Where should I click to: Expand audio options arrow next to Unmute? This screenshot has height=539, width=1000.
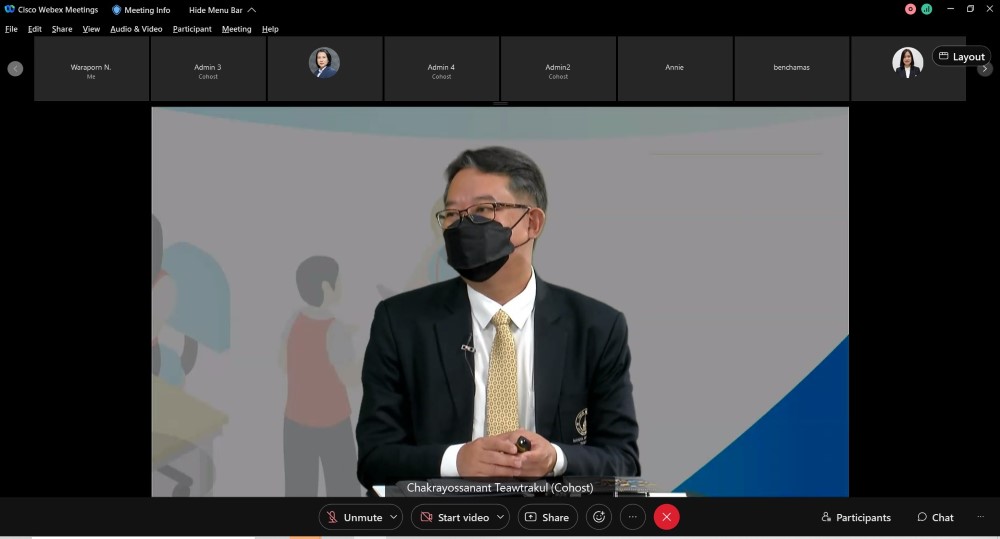pyautogui.click(x=394, y=517)
